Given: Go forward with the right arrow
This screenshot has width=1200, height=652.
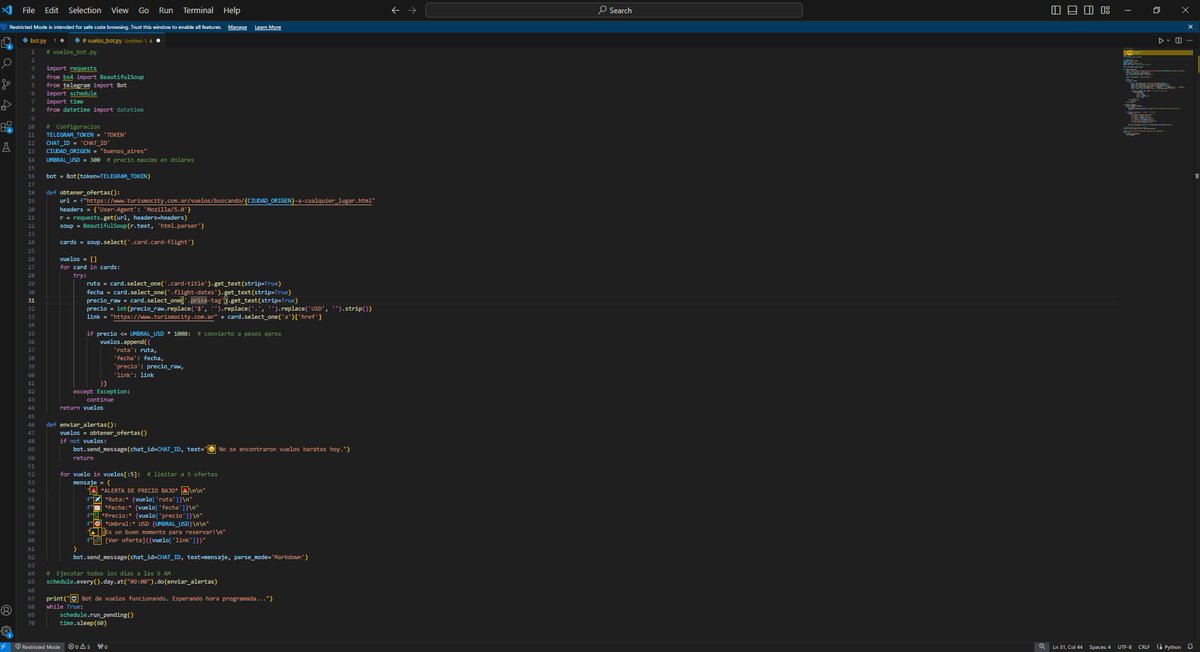Looking at the screenshot, I should (412, 10).
